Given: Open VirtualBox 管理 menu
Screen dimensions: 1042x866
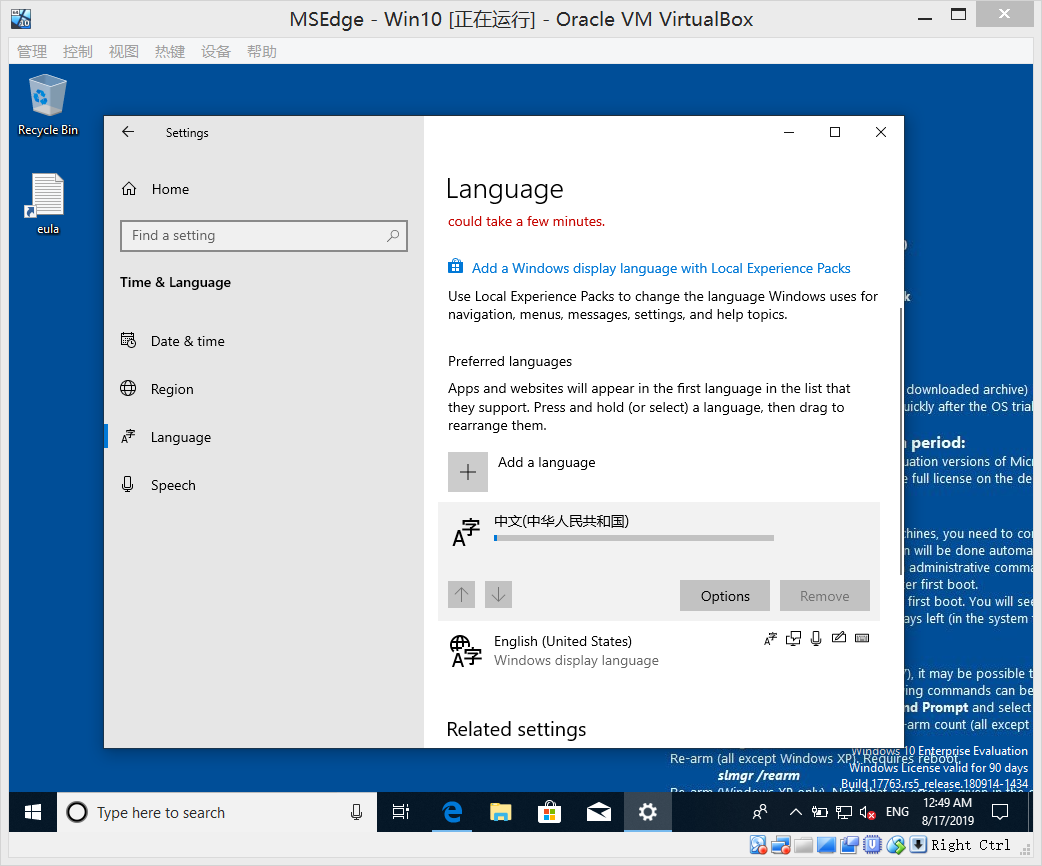Looking at the screenshot, I should [x=32, y=52].
